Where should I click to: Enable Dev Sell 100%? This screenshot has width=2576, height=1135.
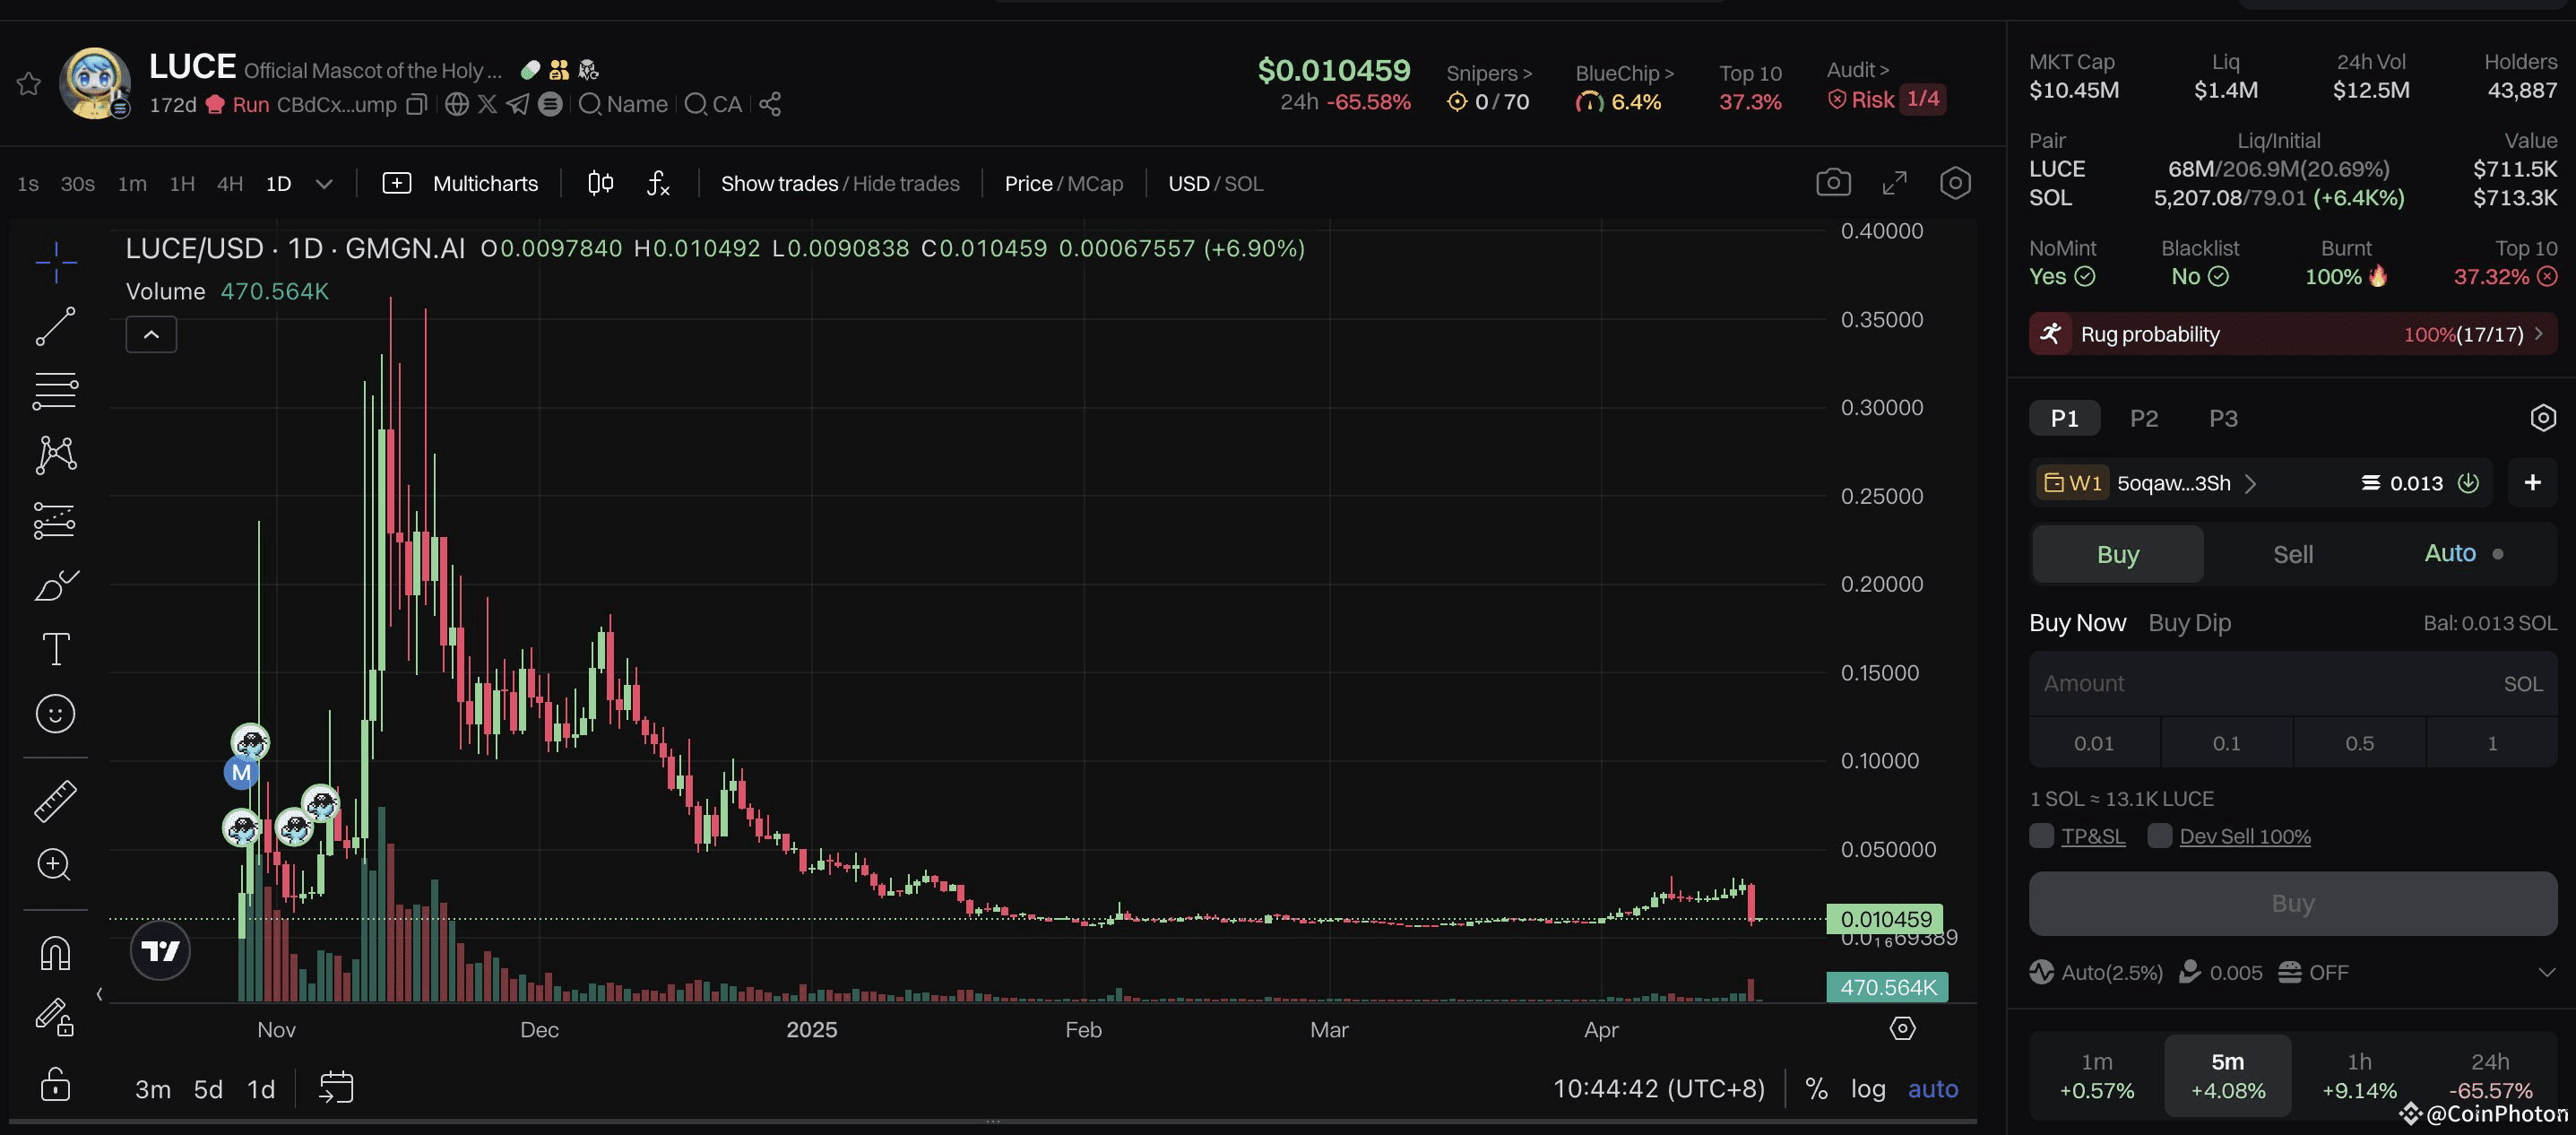coord(2160,836)
